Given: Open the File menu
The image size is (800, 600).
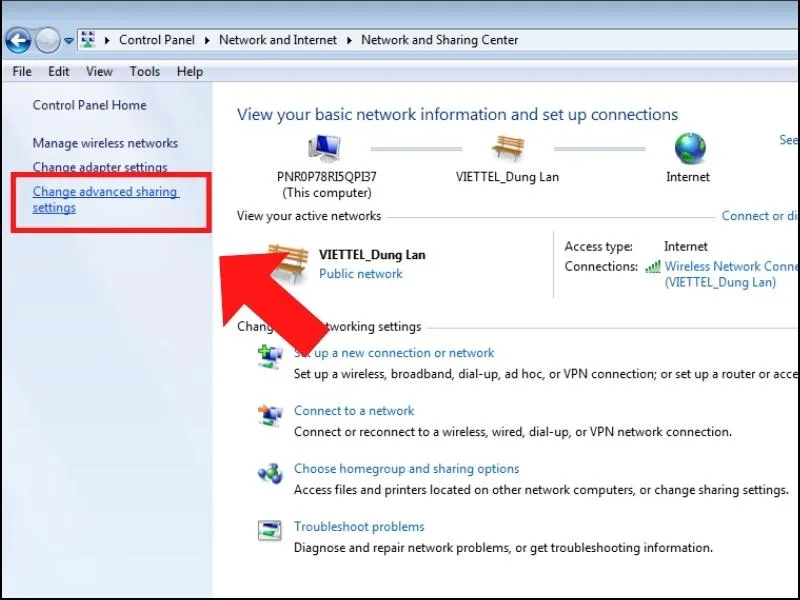Looking at the screenshot, I should pyautogui.click(x=22, y=72).
